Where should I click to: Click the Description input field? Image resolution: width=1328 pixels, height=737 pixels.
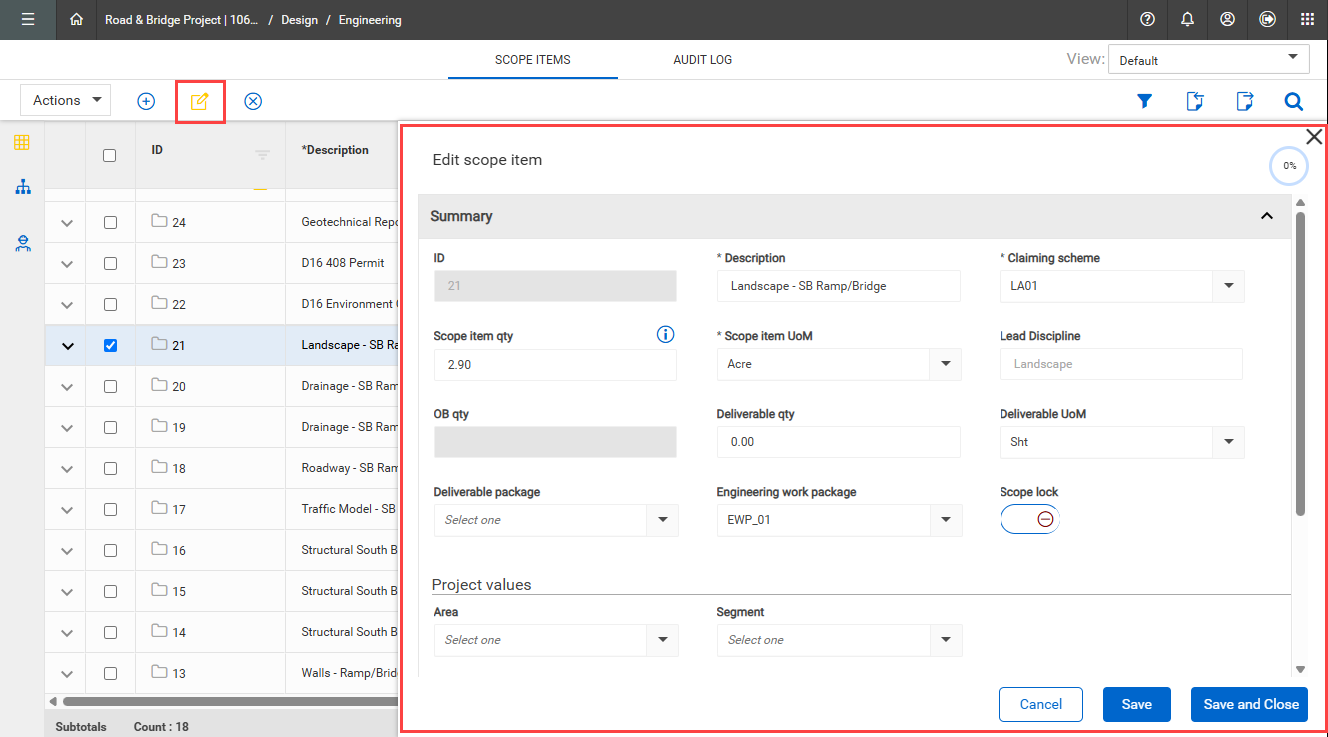839,286
